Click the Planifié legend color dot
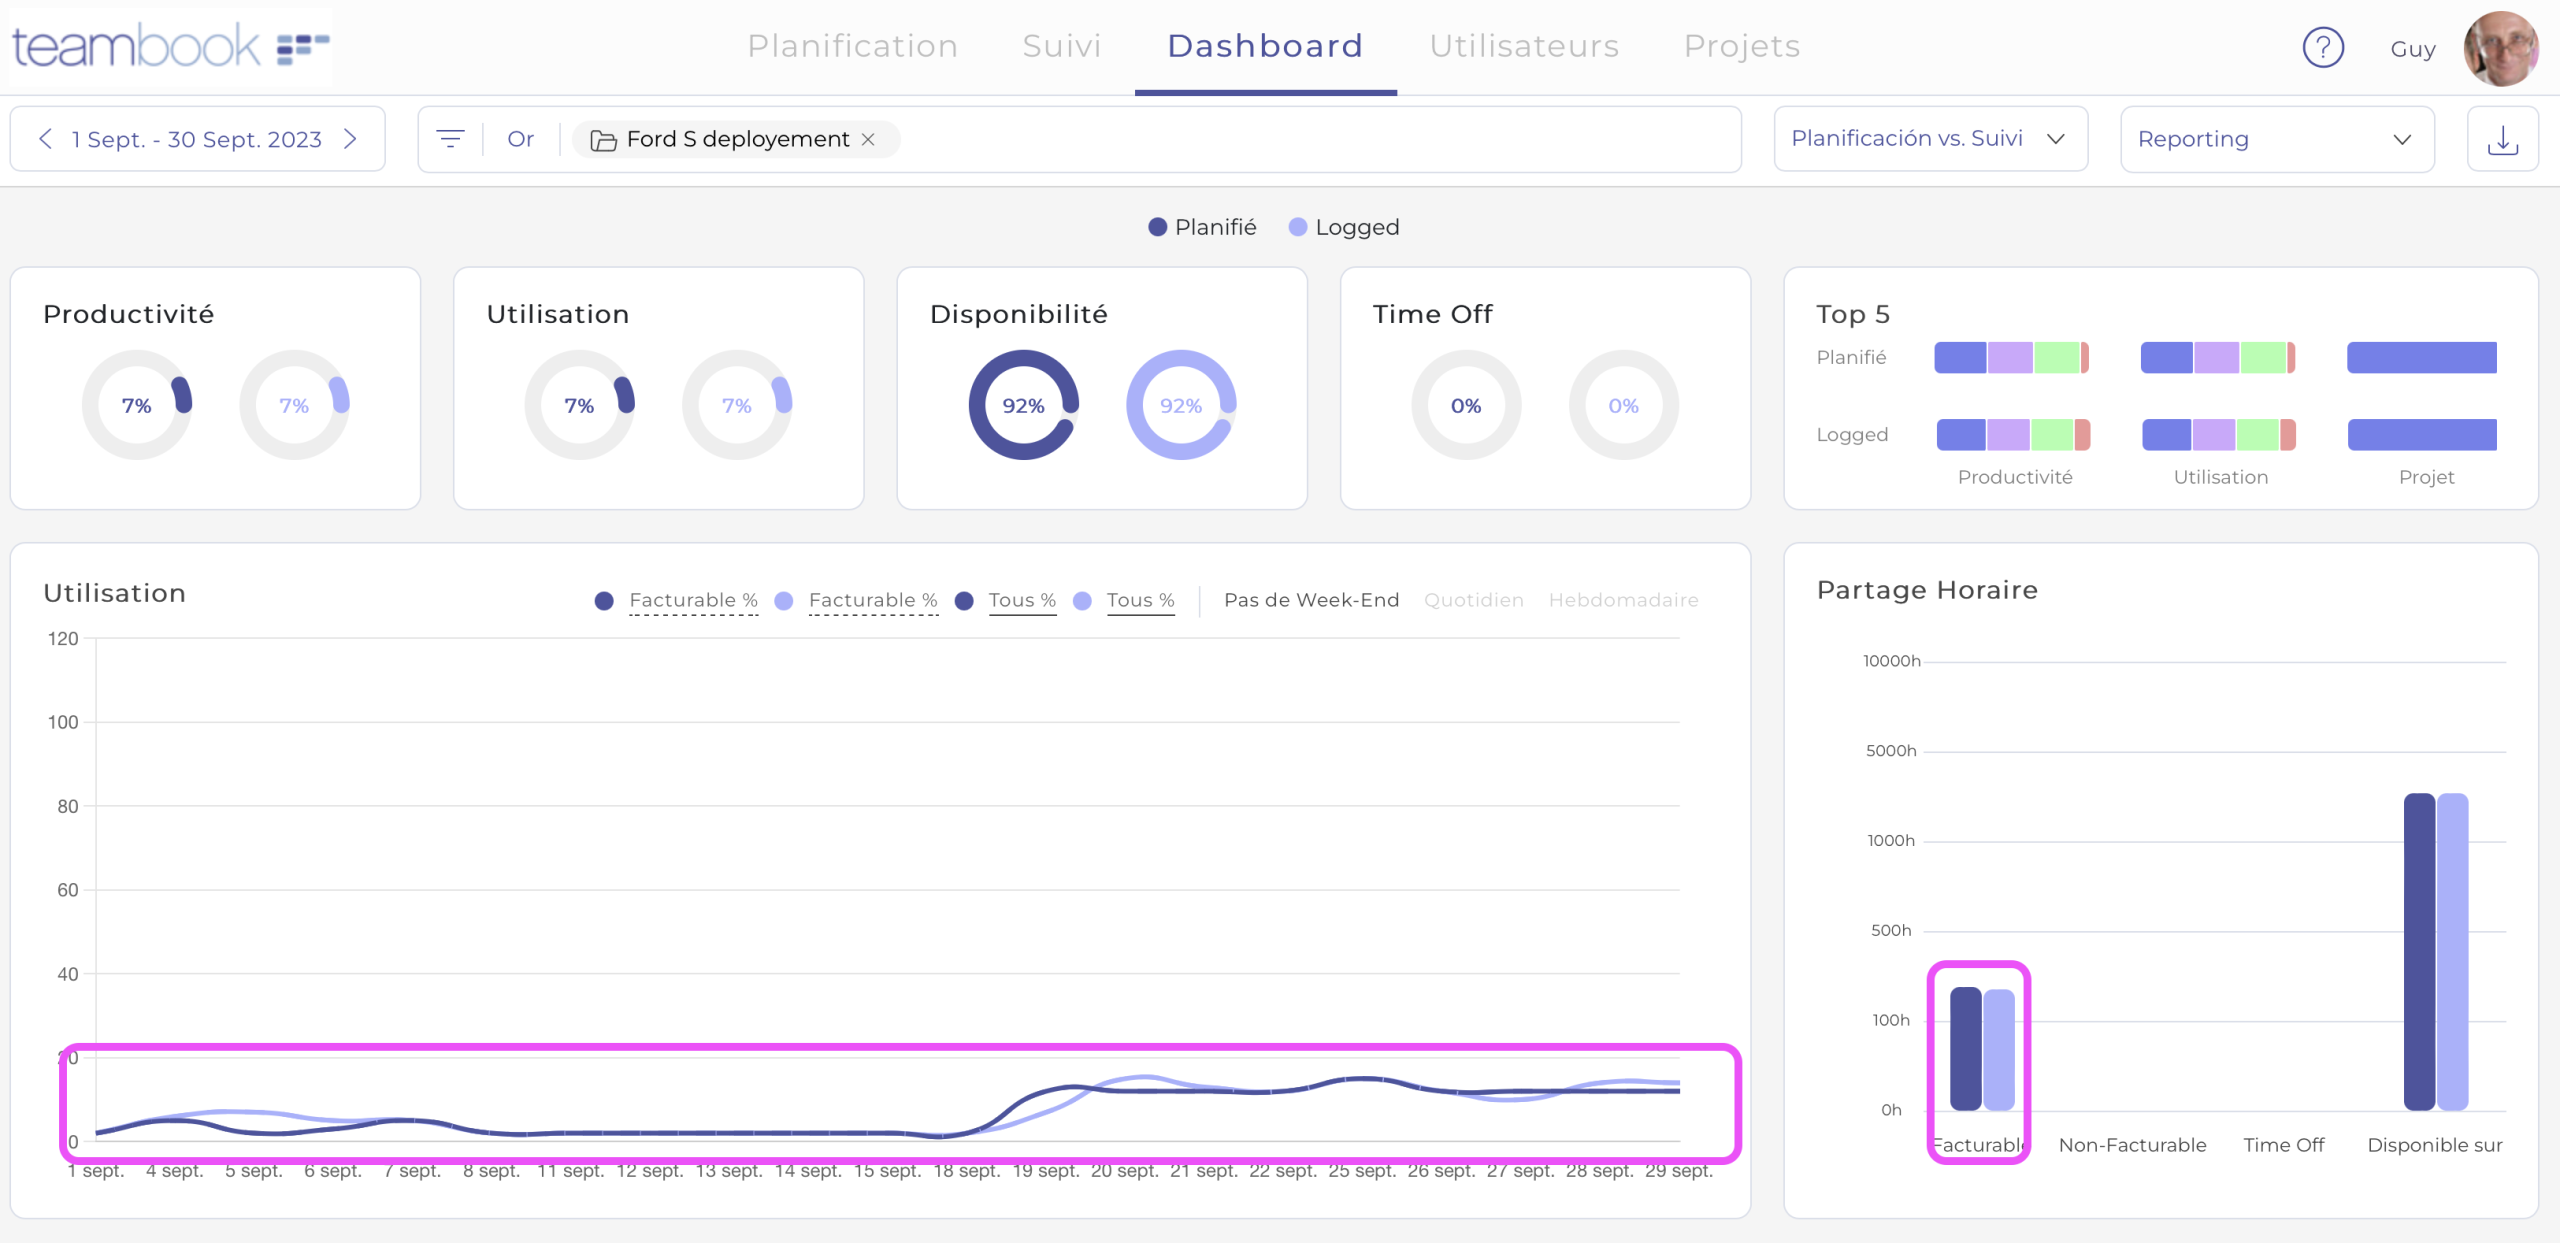2560x1243 pixels. click(x=1157, y=227)
